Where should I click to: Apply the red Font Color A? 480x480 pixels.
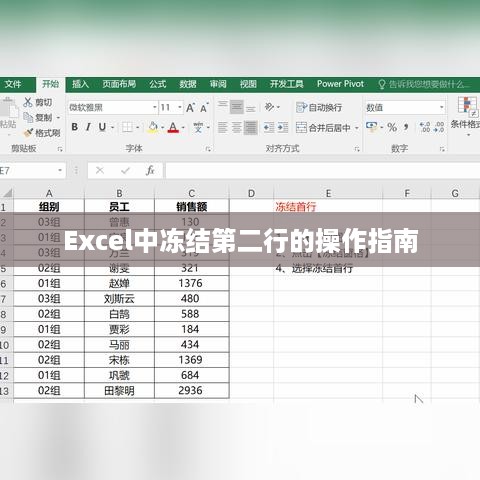click(173, 127)
